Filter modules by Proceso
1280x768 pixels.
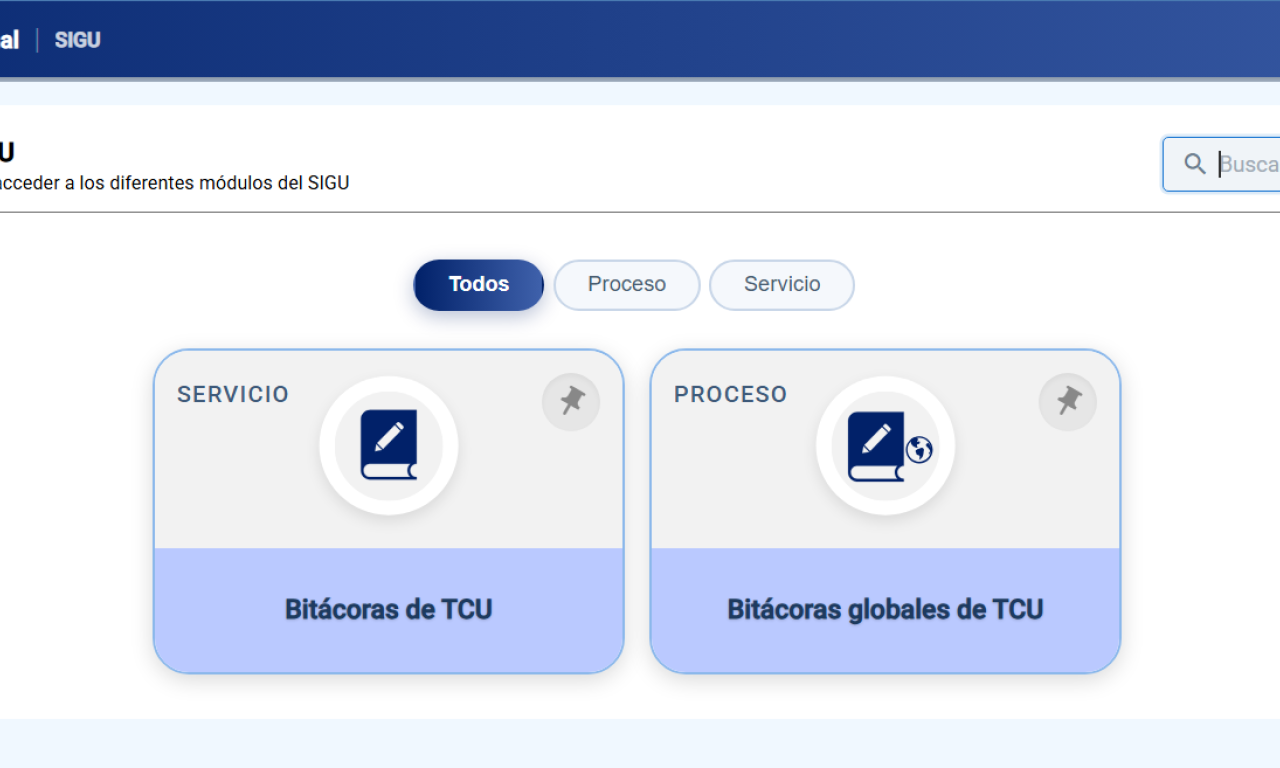pyautogui.click(x=627, y=285)
